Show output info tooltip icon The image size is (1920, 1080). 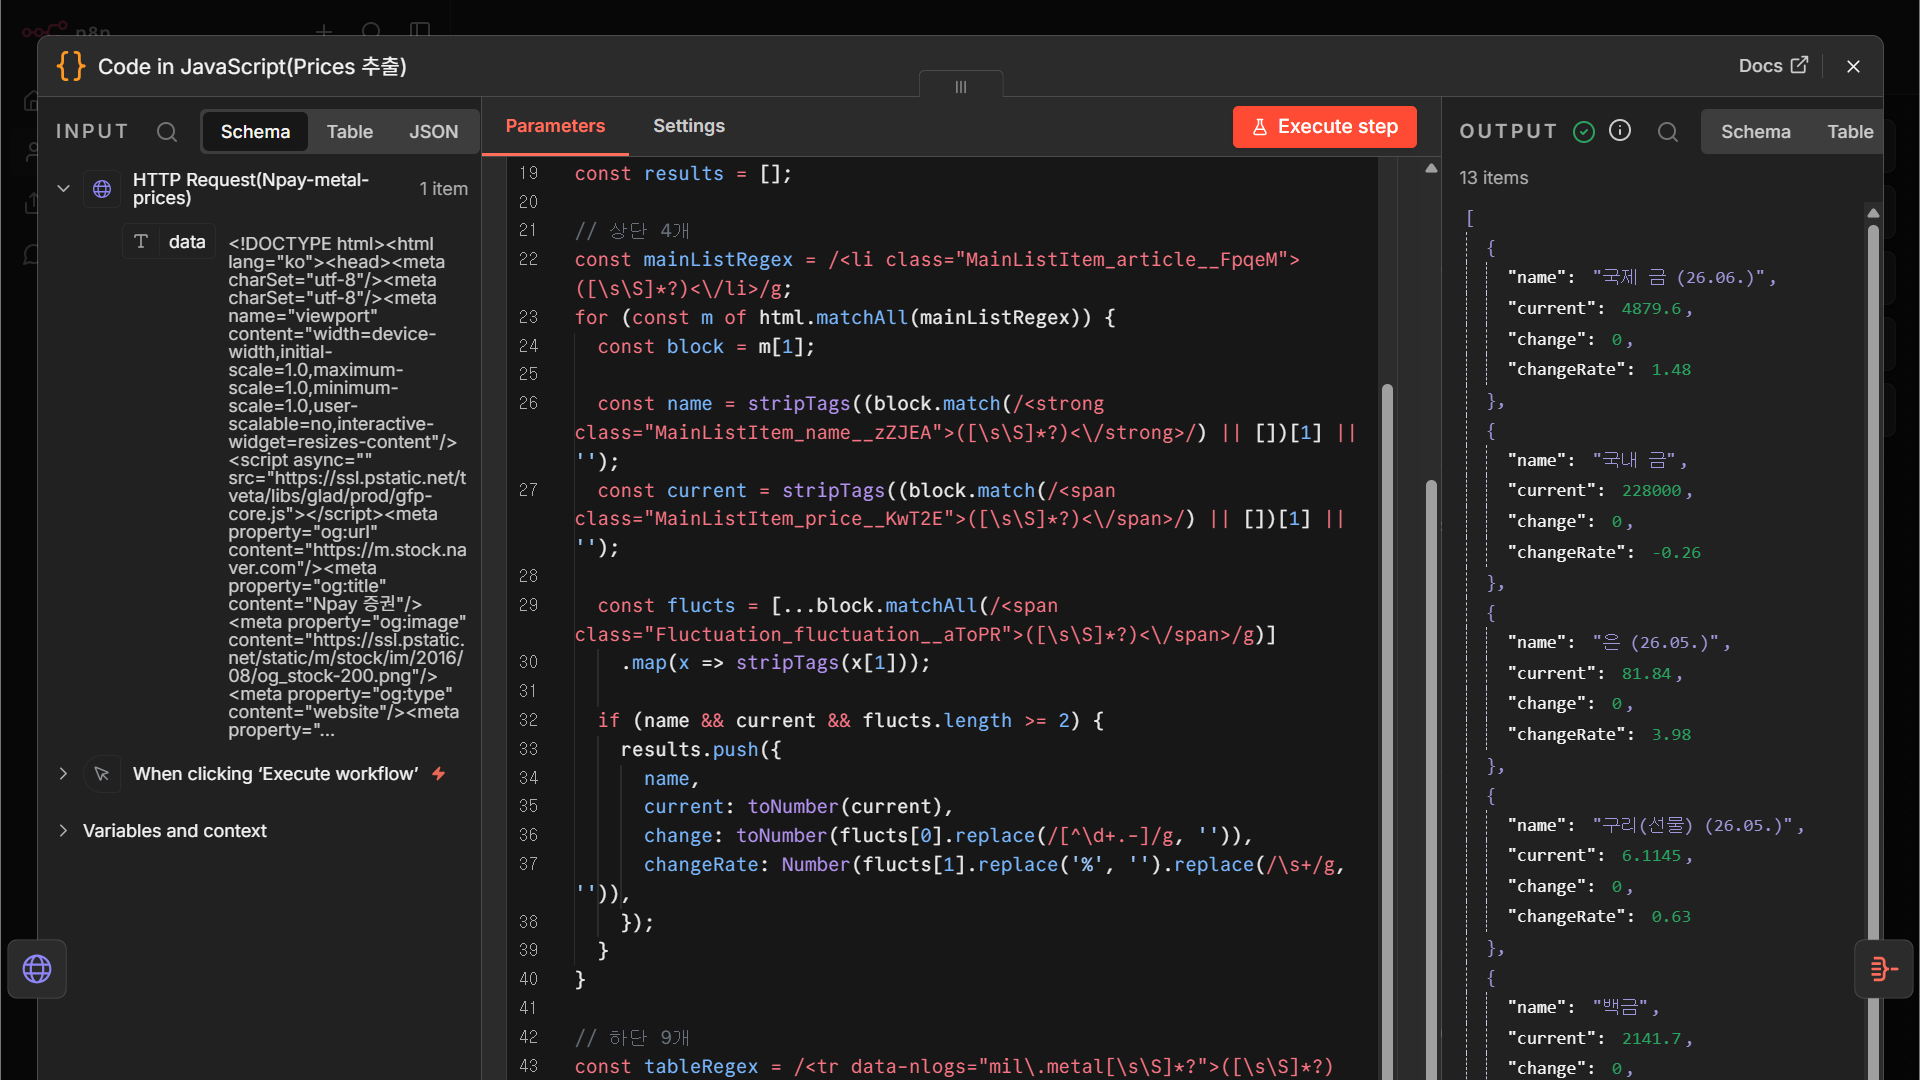[x=1620, y=131]
